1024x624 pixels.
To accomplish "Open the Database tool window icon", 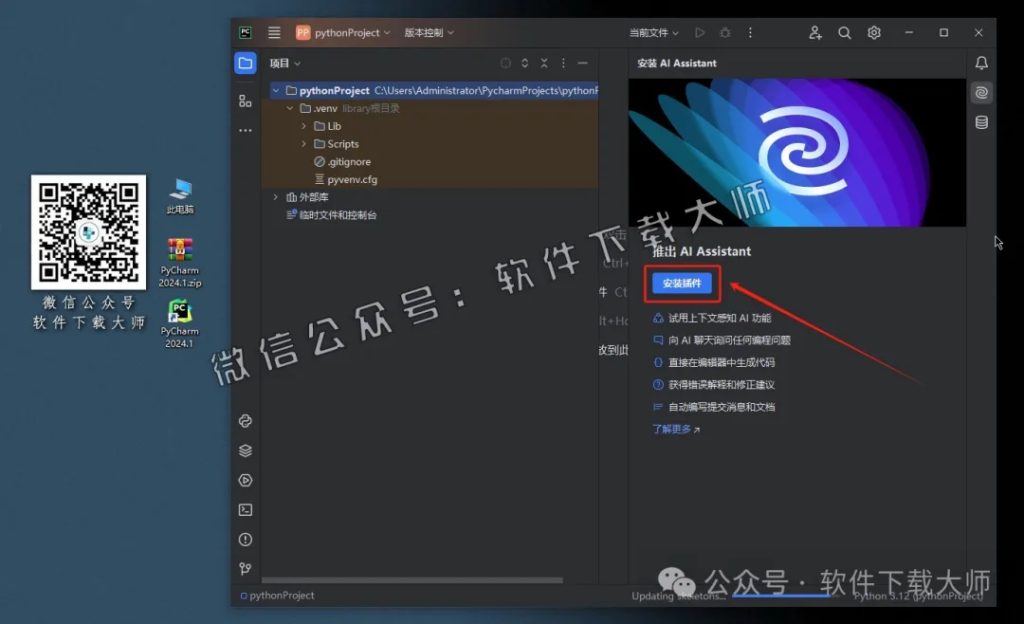I will point(982,122).
